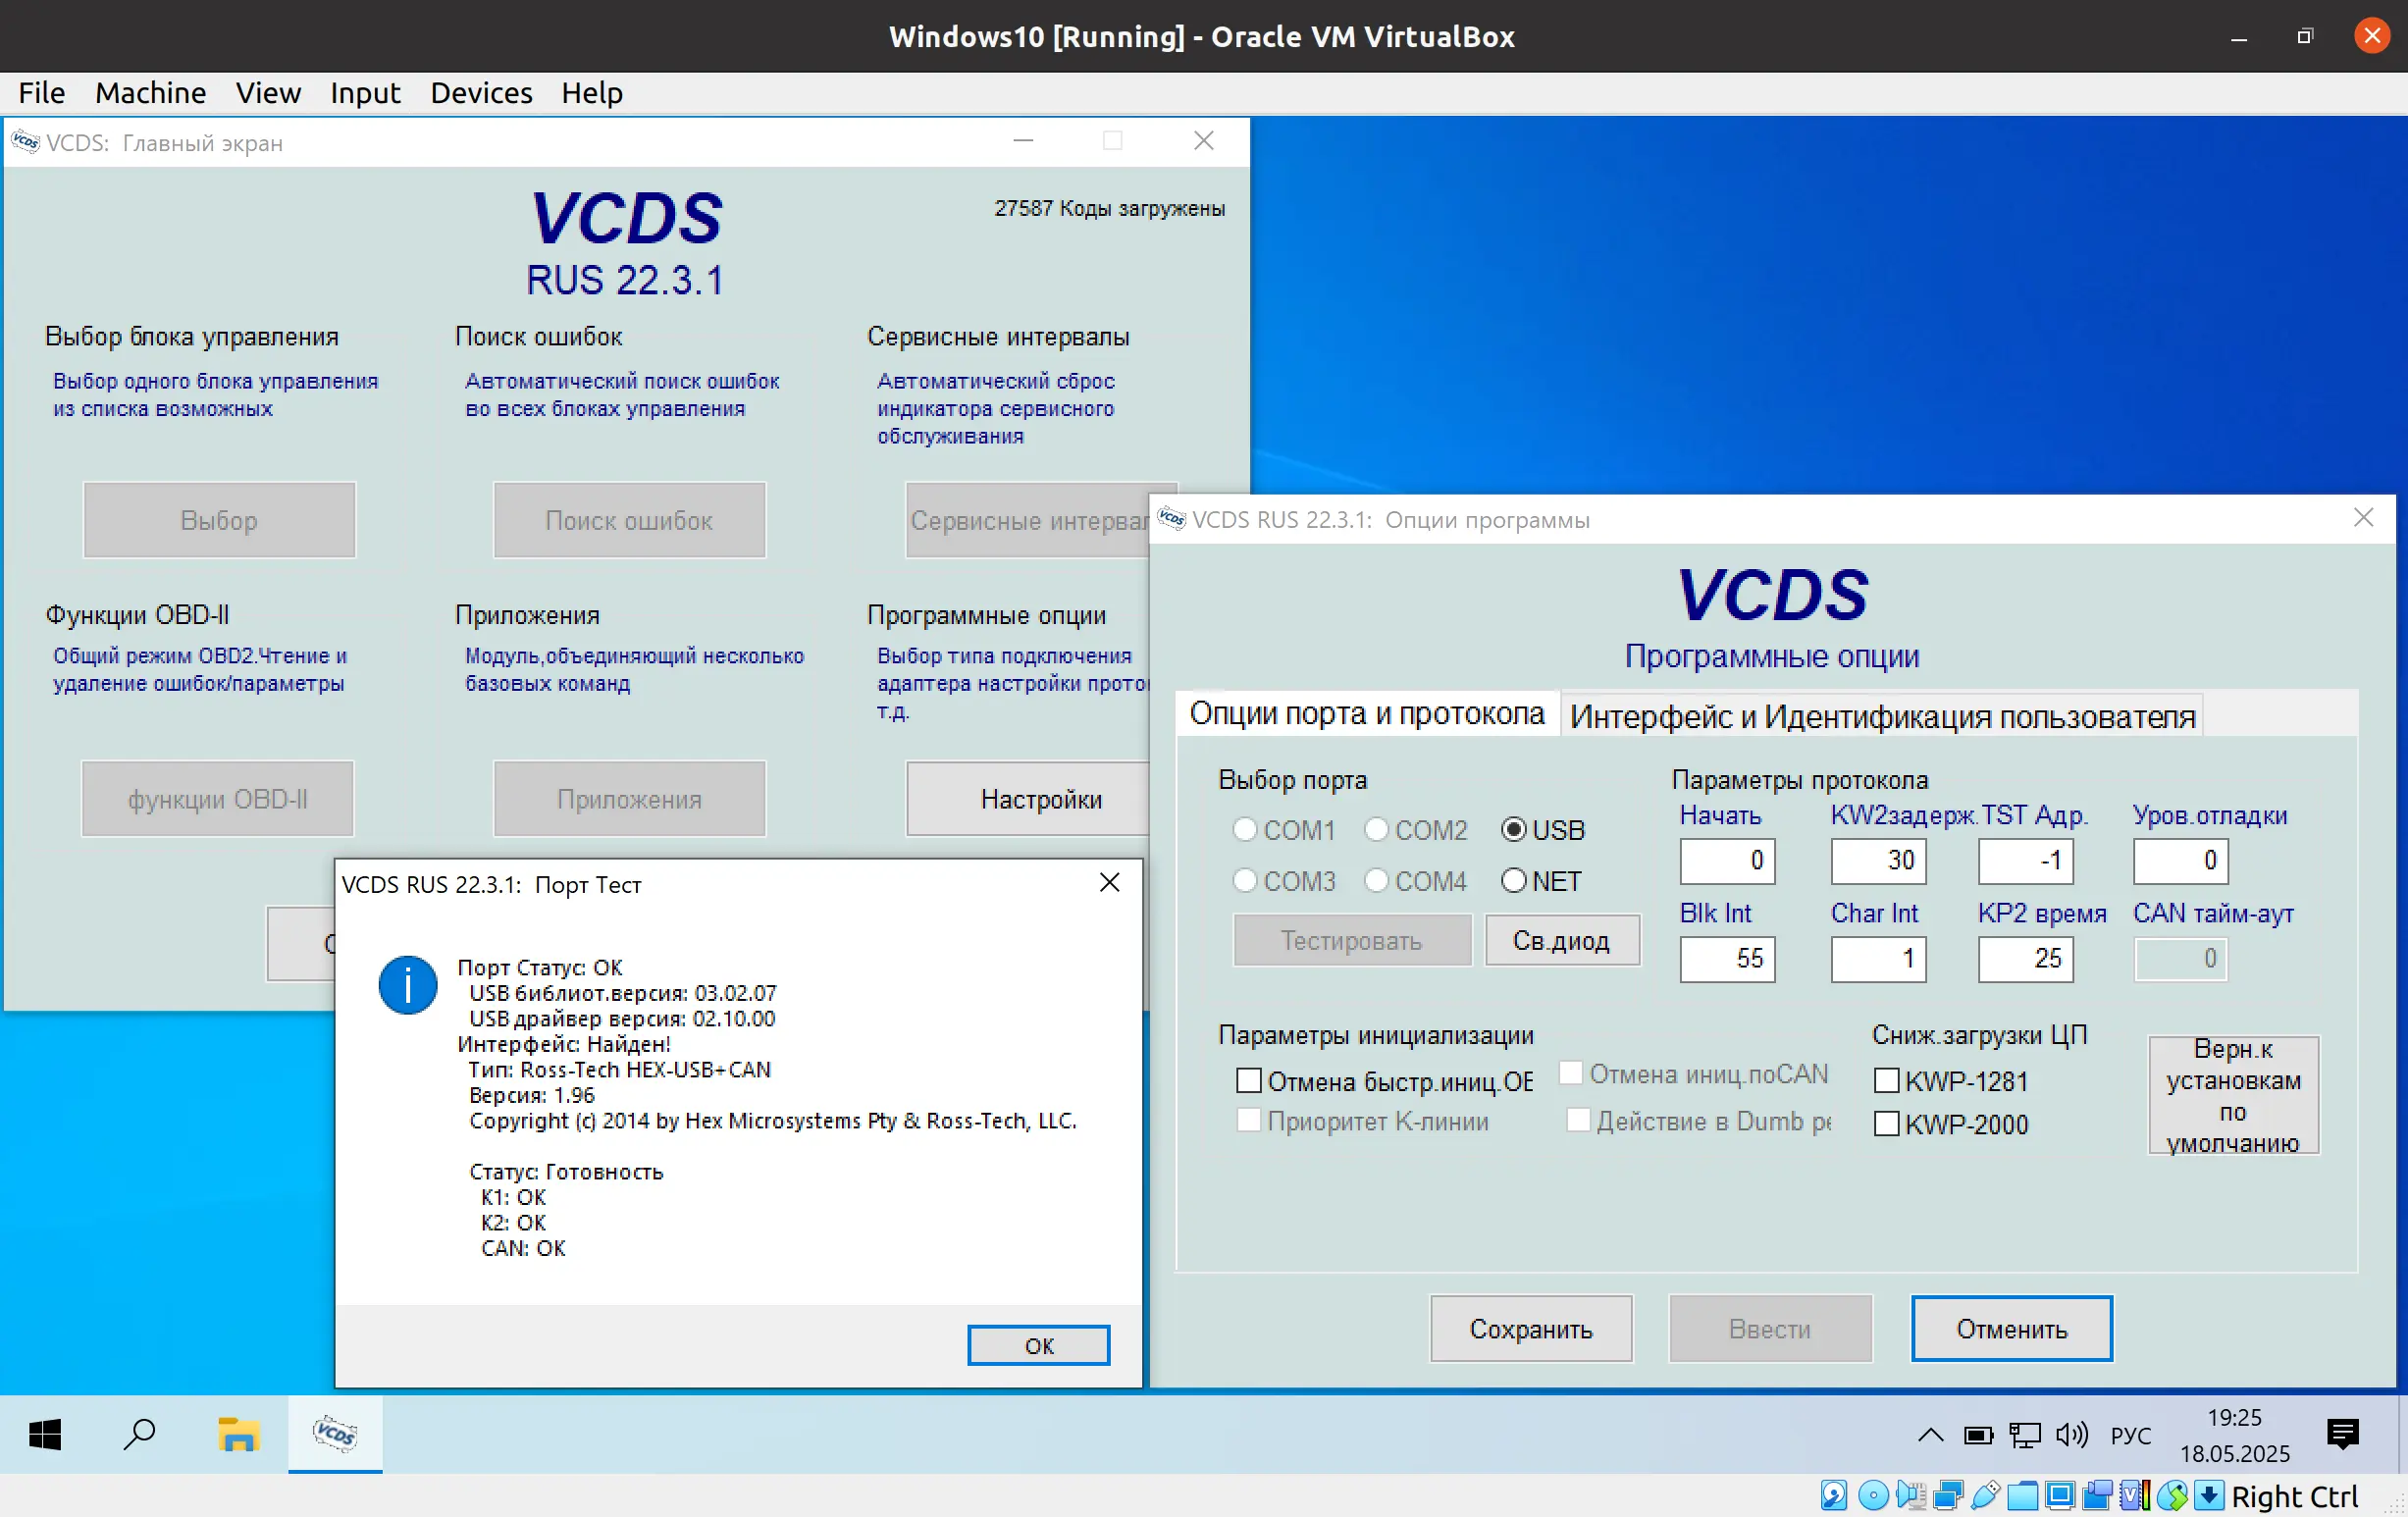
Task: Select the COM2 port radio button
Action: coord(1376,829)
